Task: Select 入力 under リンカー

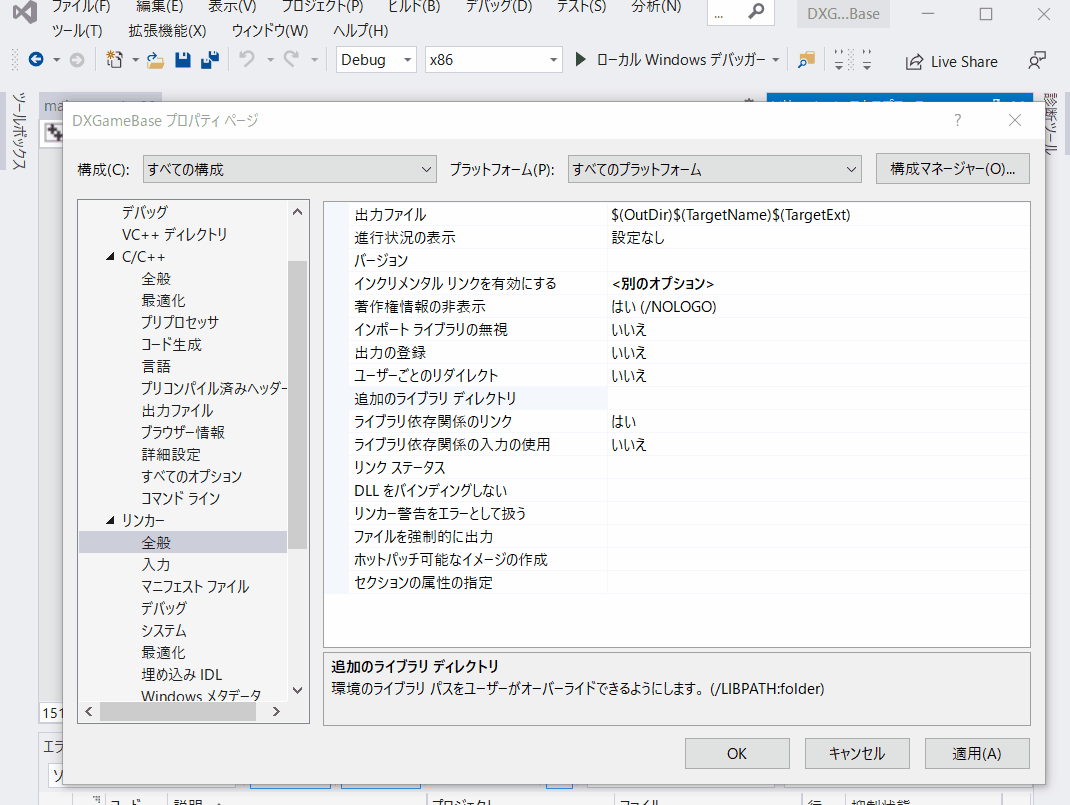Action: click(156, 565)
